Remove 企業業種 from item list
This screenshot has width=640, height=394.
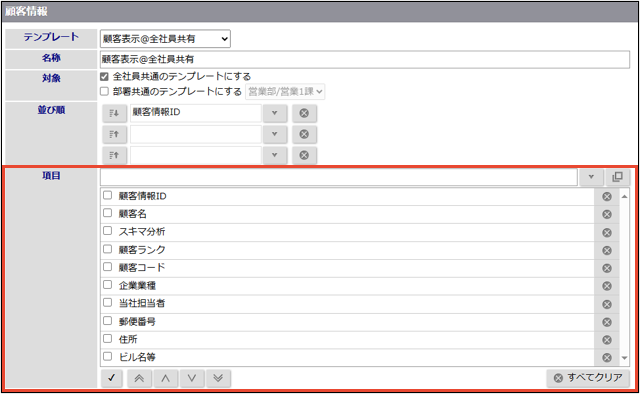click(x=607, y=286)
